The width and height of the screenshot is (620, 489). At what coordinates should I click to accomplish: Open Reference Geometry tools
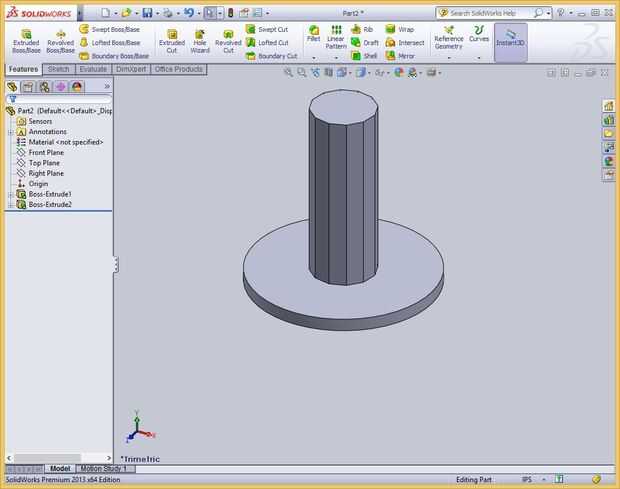448,38
